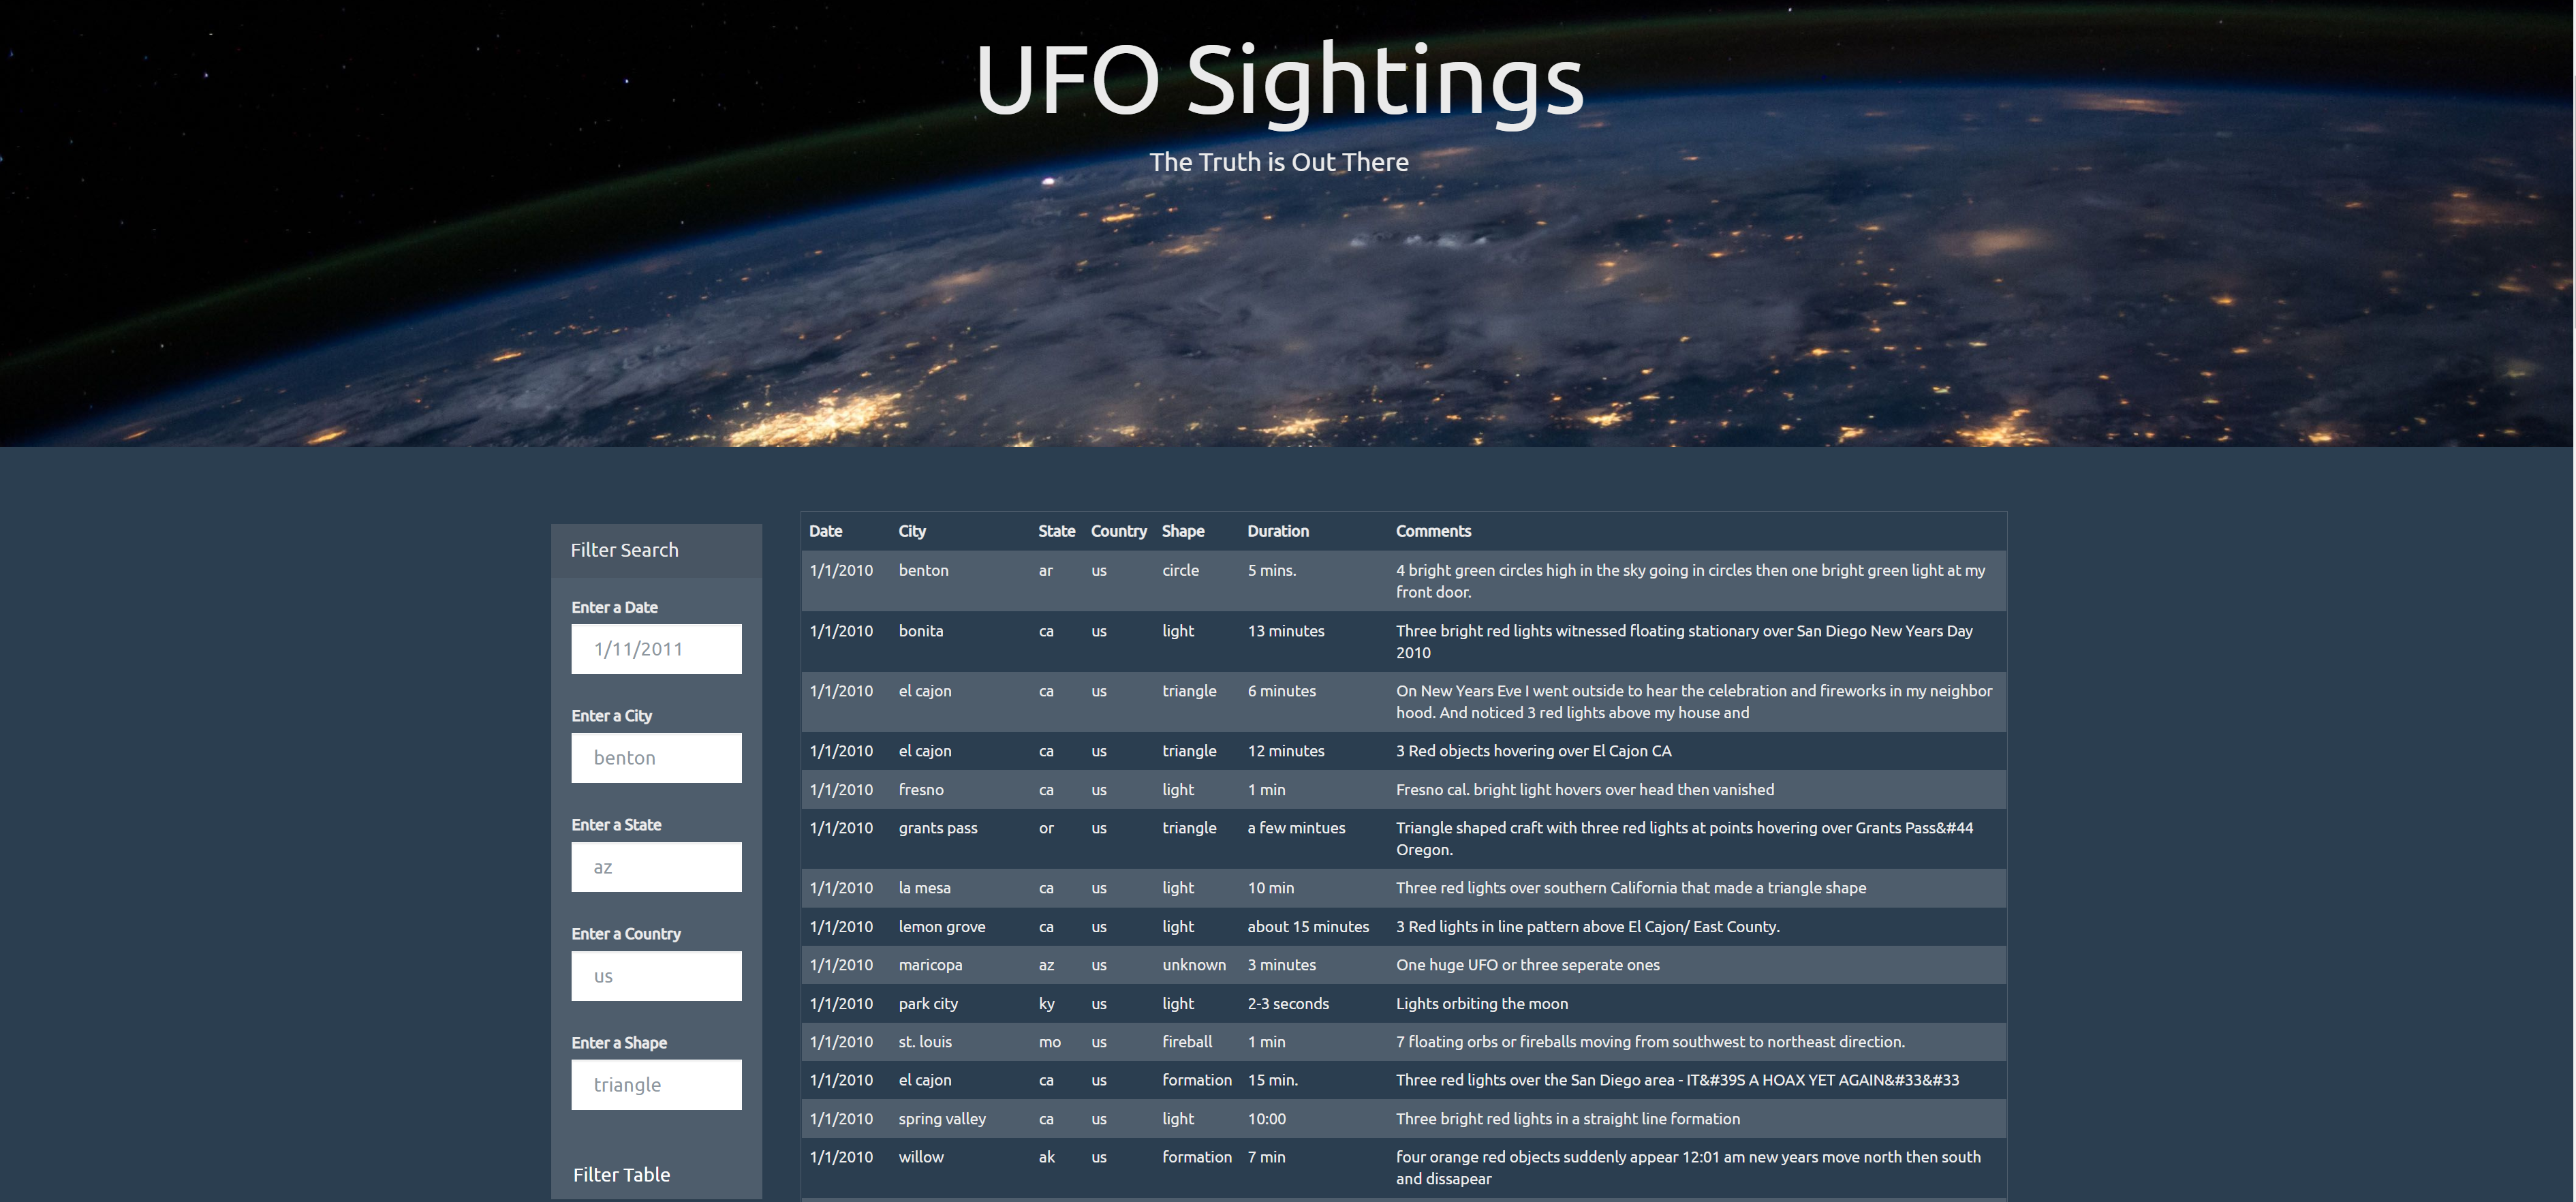Click the Filter Table button
2576x1202 pixels.
pos(621,1174)
